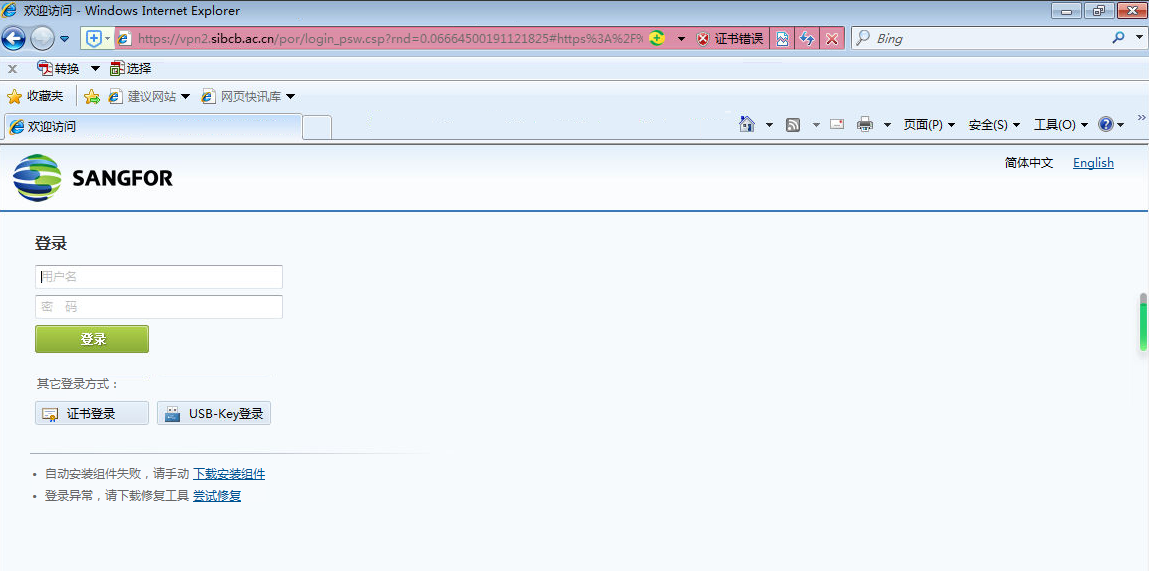Click the Refresh page icon
Viewport: 1149px width, 571px height.
(x=806, y=39)
